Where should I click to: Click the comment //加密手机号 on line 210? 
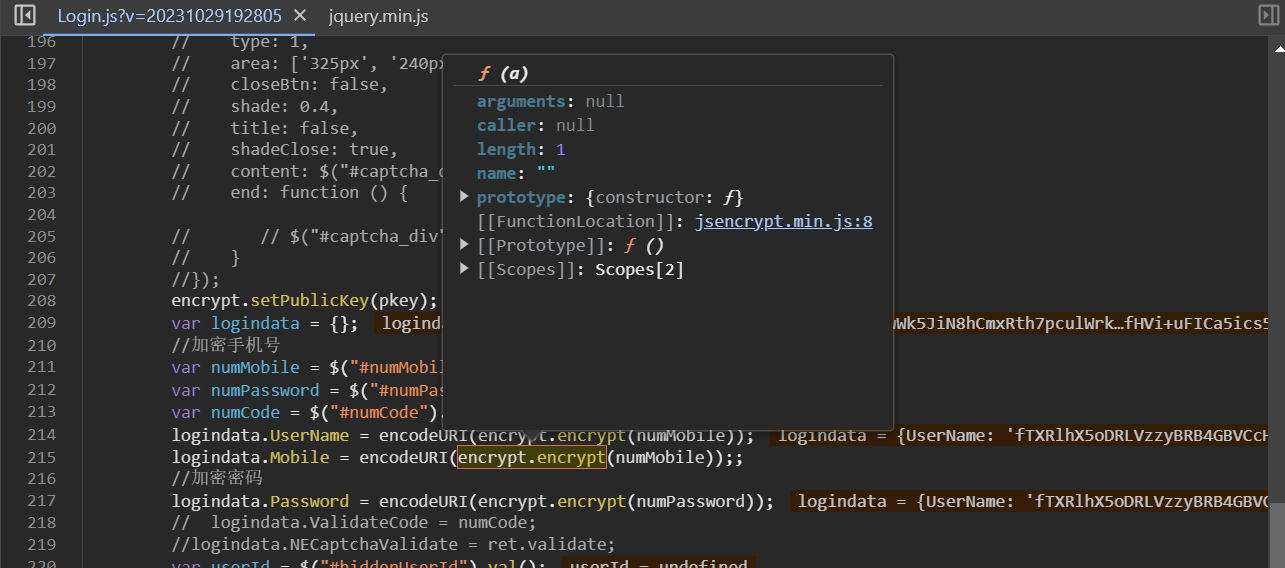pyautogui.click(x=226, y=345)
